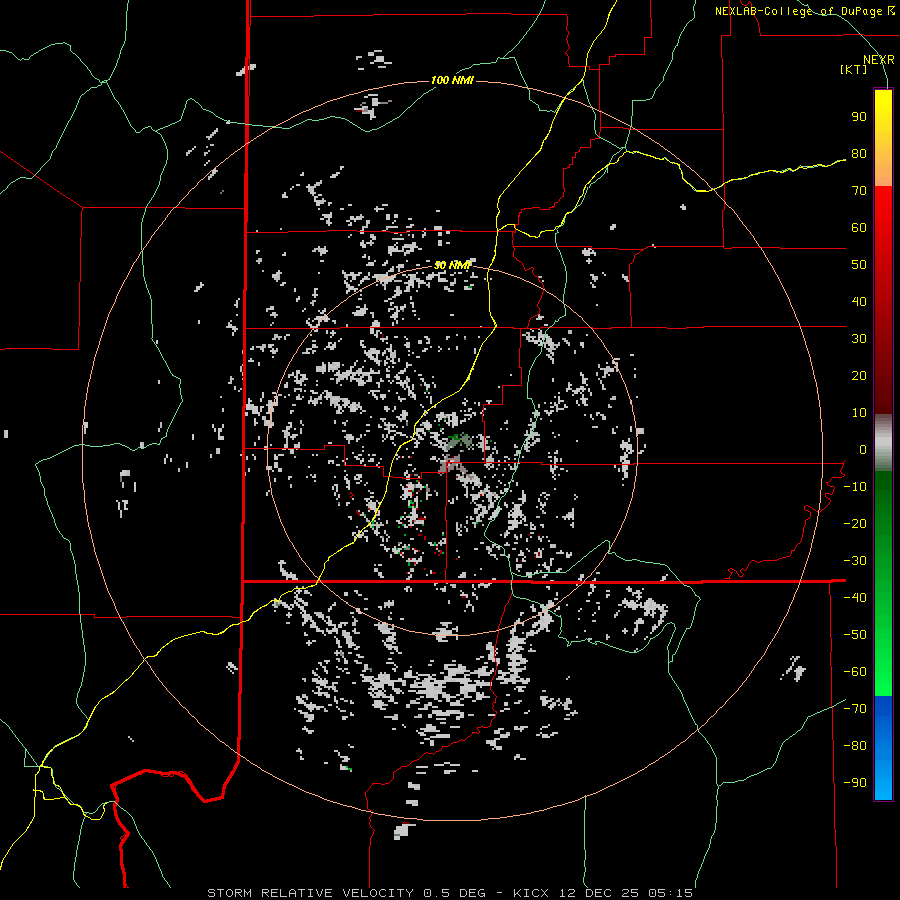Select the positive 20 scale value
The height and width of the screenshot is (900, 900).
(859, 376)
